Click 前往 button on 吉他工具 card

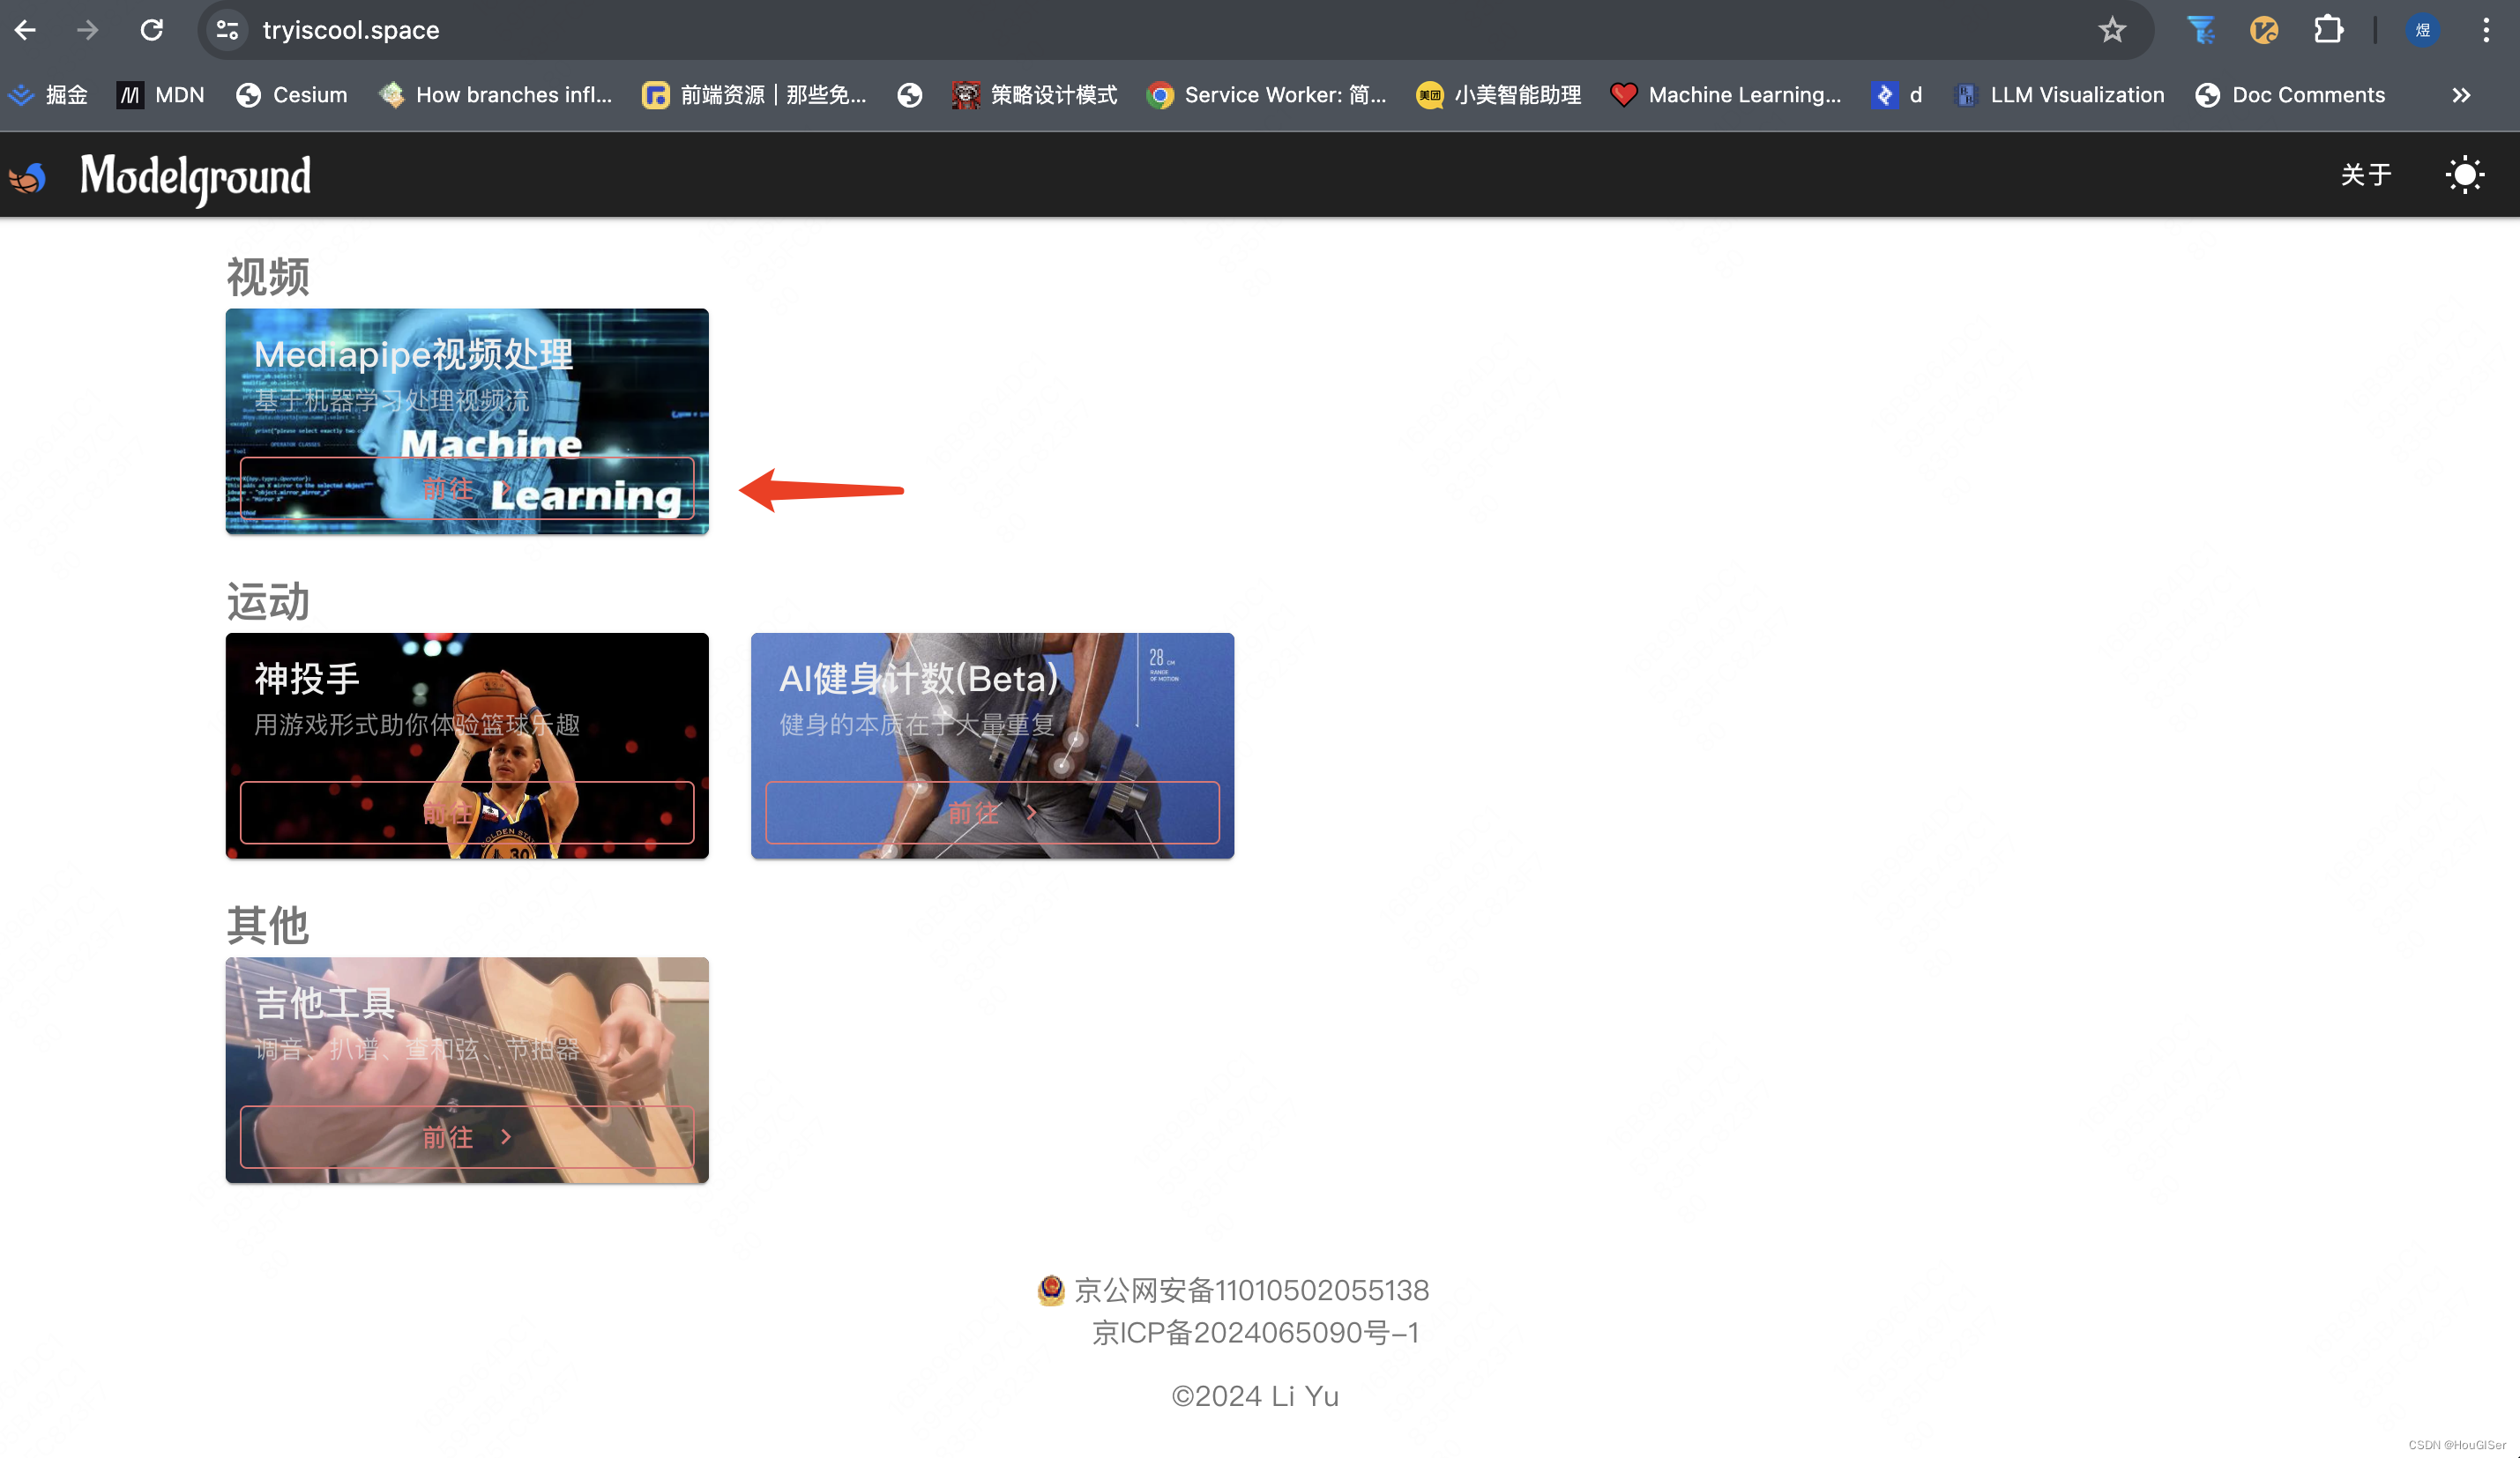tap(467, 1137)
